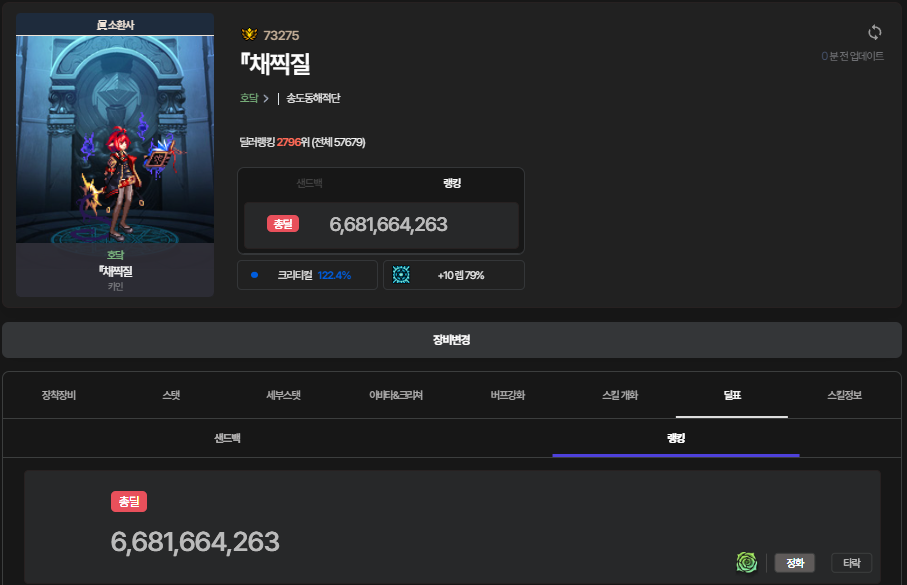Open the 스탯 tab
The height and width of the screenshot is (585, 907).
tap(171, 395)
